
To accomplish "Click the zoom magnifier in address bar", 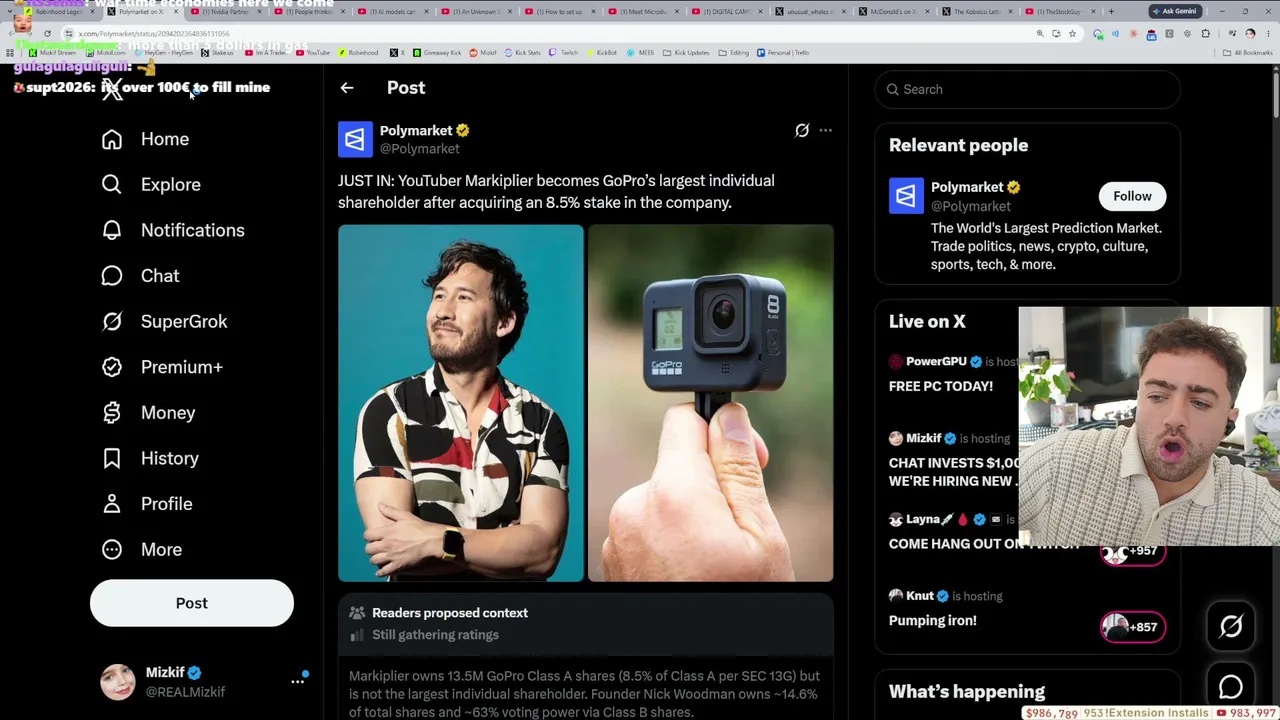I will (x=1040, y=34).
